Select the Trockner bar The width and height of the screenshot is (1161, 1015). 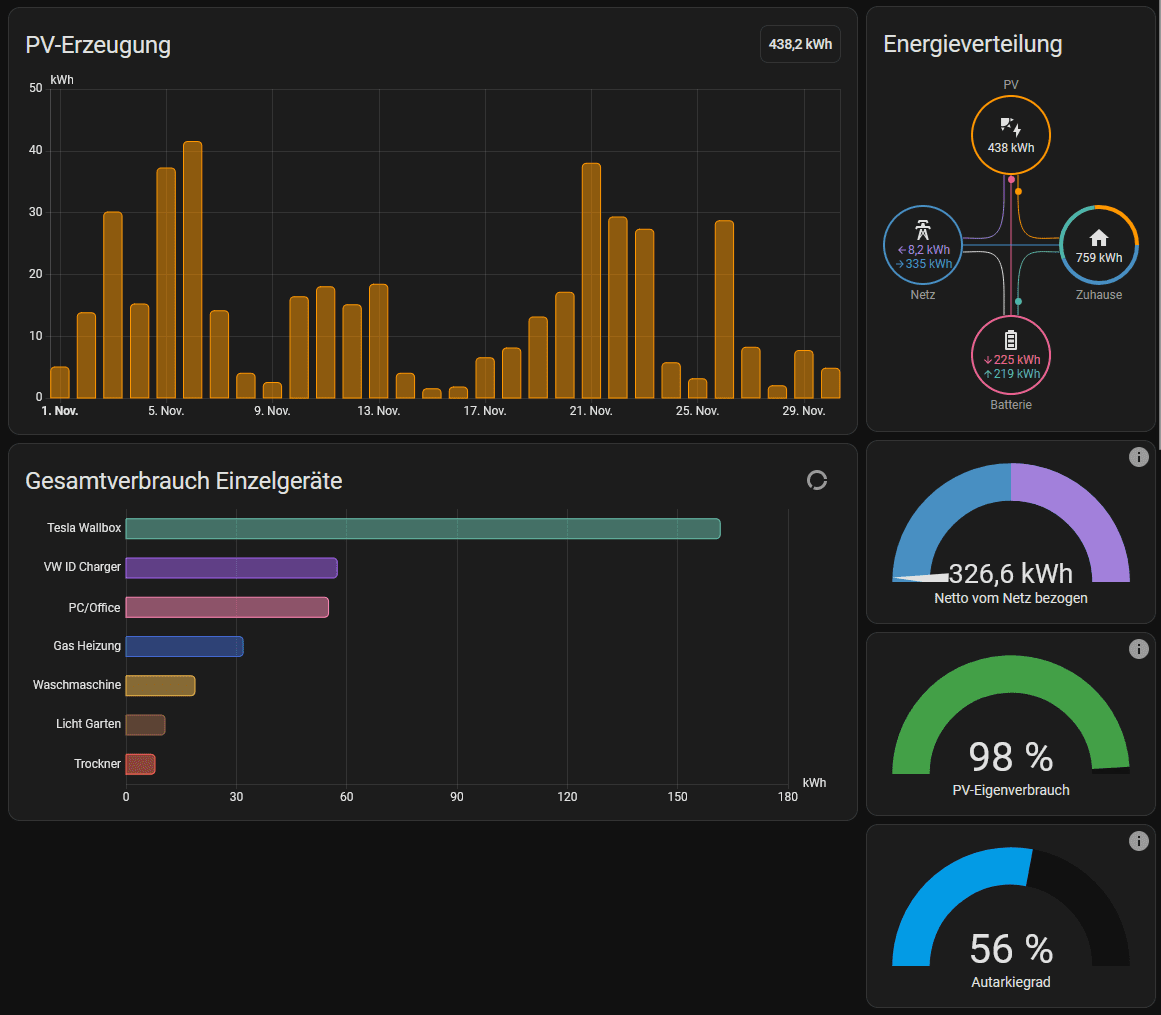tap(141, 764)
